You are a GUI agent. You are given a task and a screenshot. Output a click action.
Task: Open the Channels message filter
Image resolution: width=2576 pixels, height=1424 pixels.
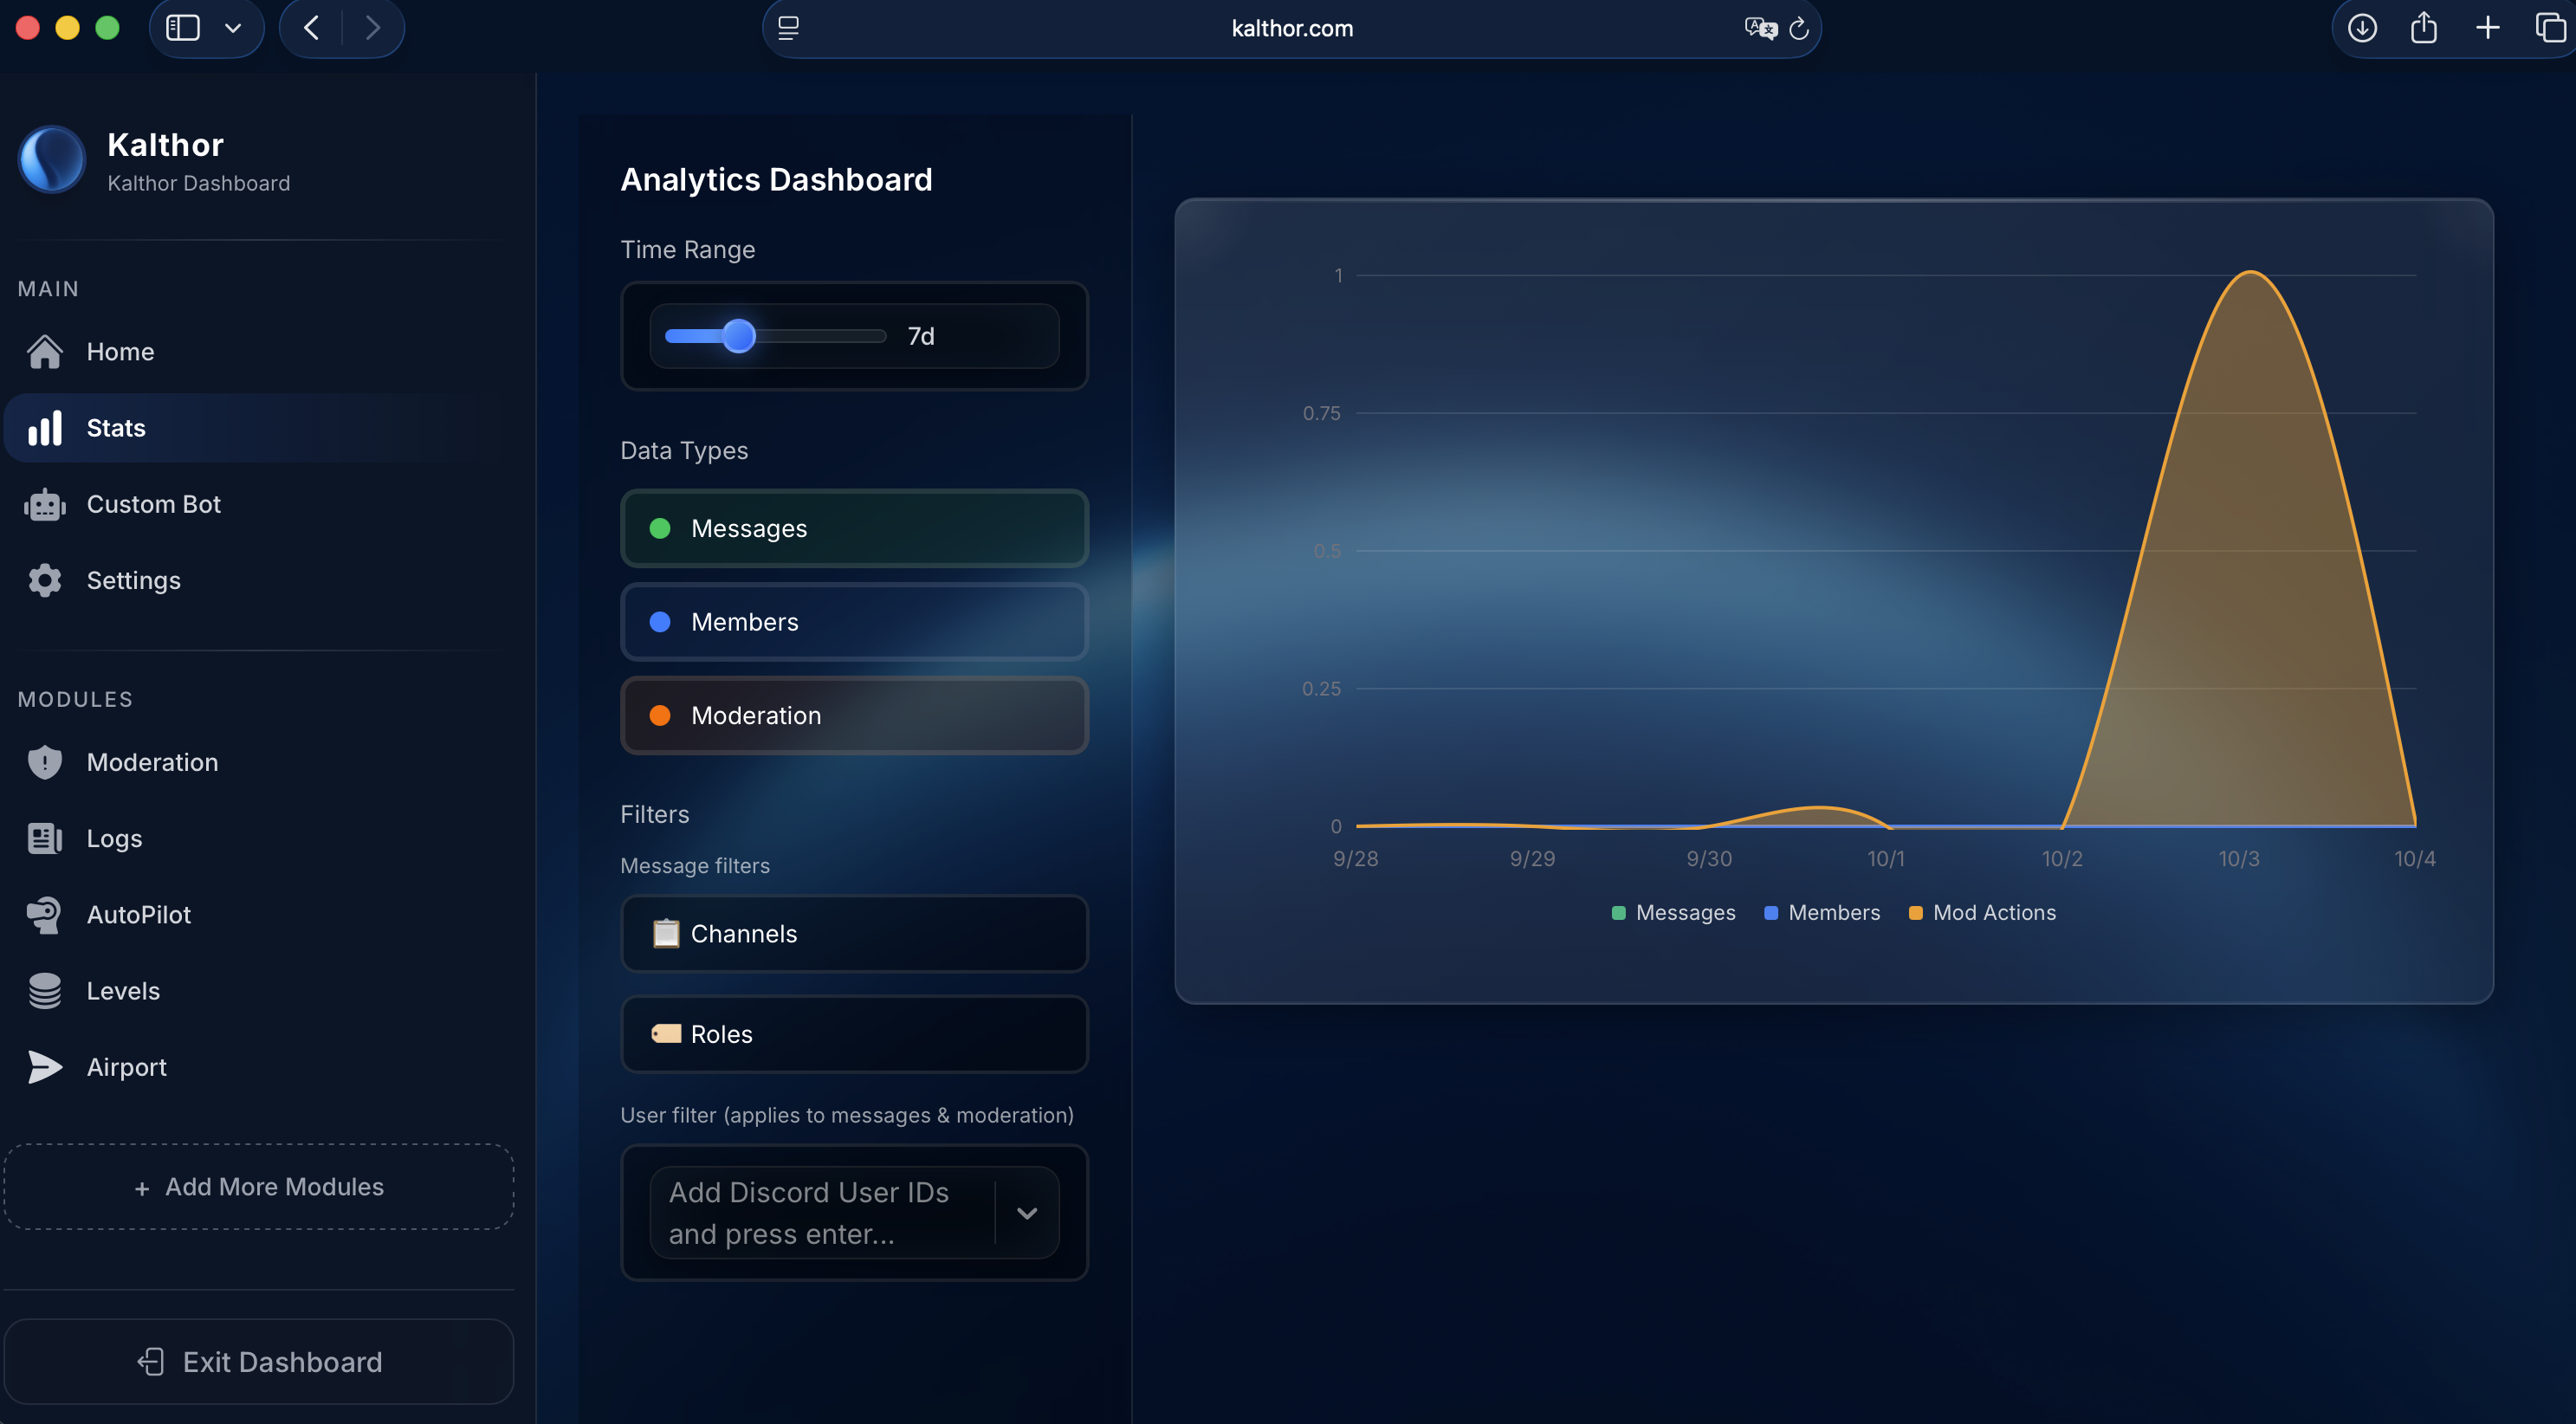tap(853, 933)
